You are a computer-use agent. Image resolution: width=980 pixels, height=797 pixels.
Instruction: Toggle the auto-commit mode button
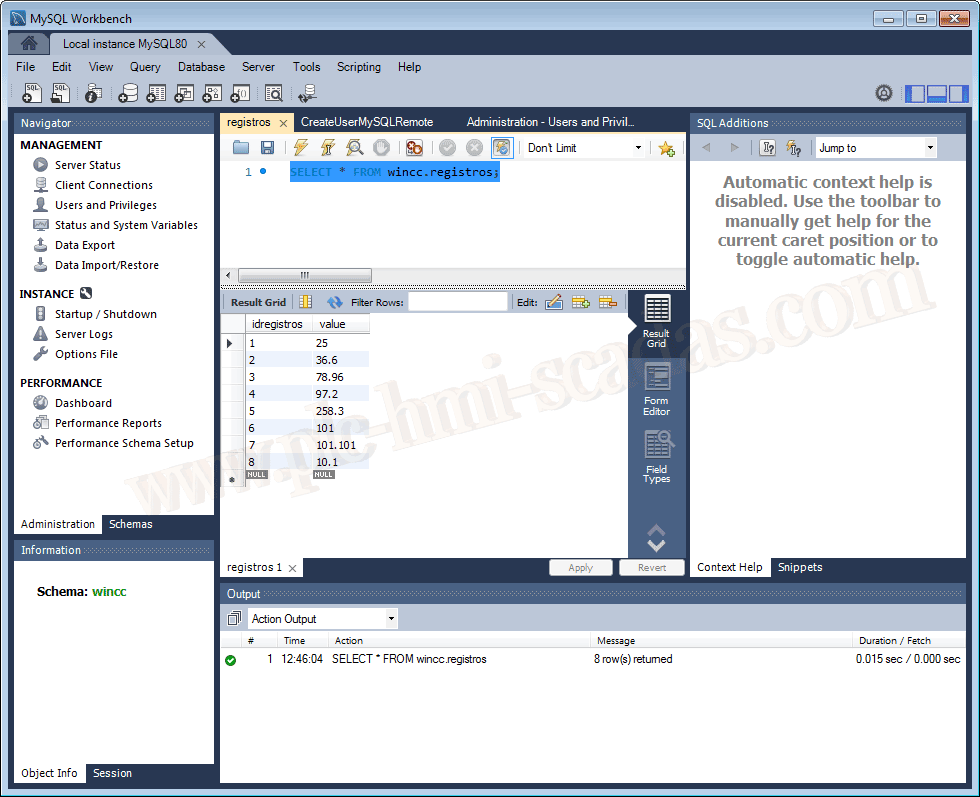coord(502,148)
